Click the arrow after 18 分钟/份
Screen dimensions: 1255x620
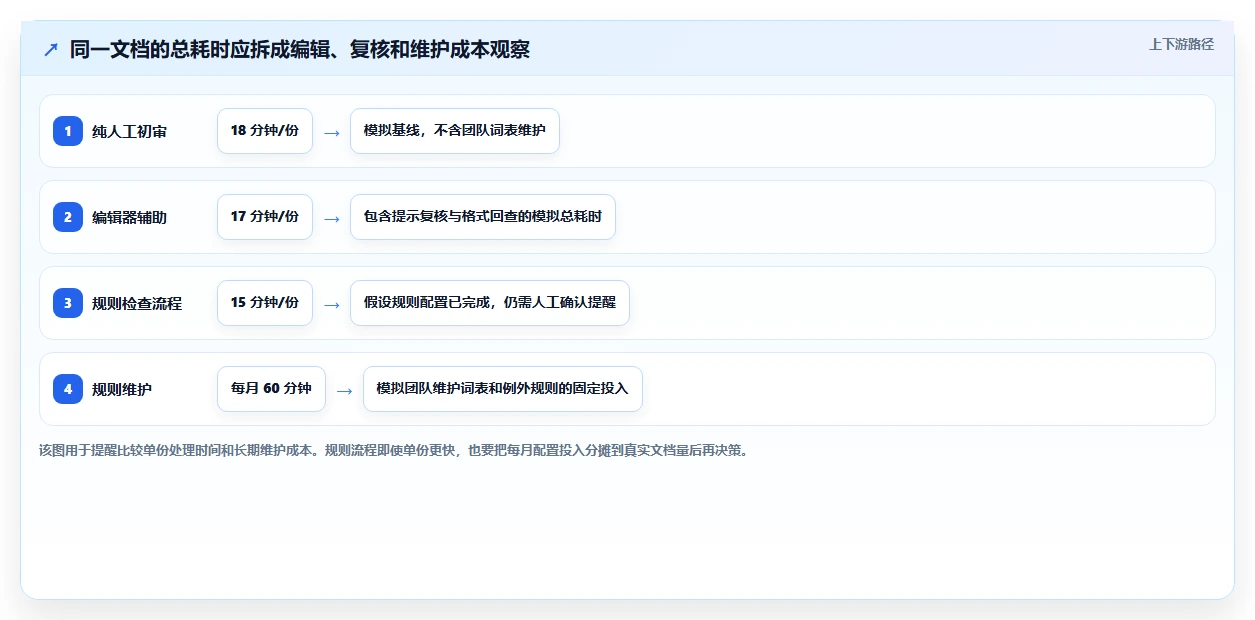[332, 132]
